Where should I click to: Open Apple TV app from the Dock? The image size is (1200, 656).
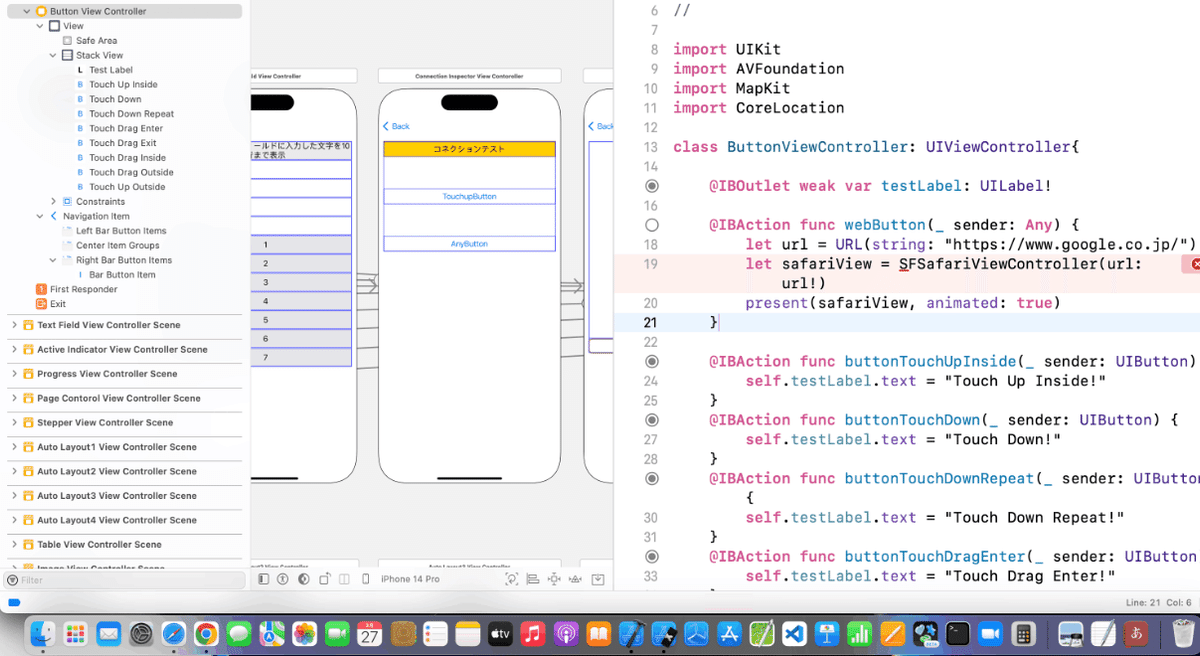click(500, 633)
